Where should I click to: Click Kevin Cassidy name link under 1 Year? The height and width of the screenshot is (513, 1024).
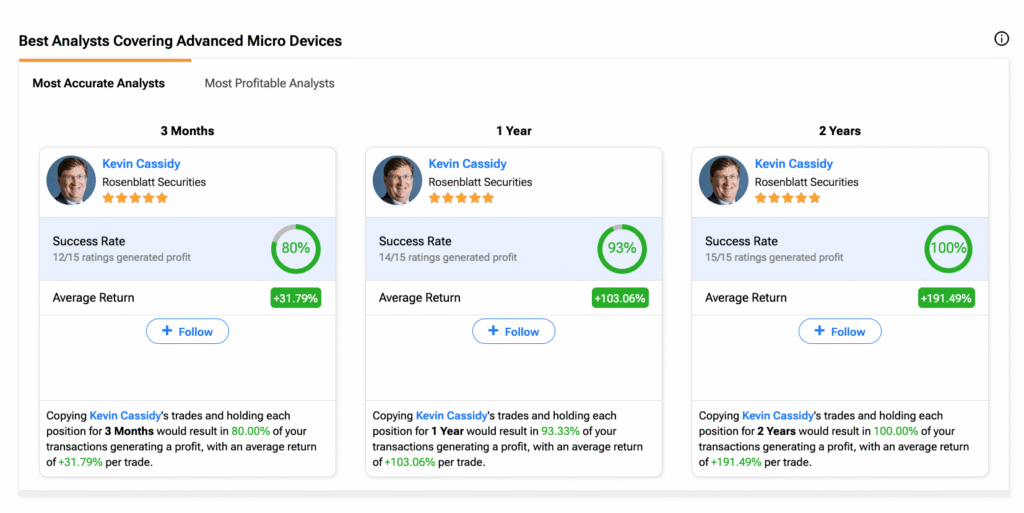(468, 164)
